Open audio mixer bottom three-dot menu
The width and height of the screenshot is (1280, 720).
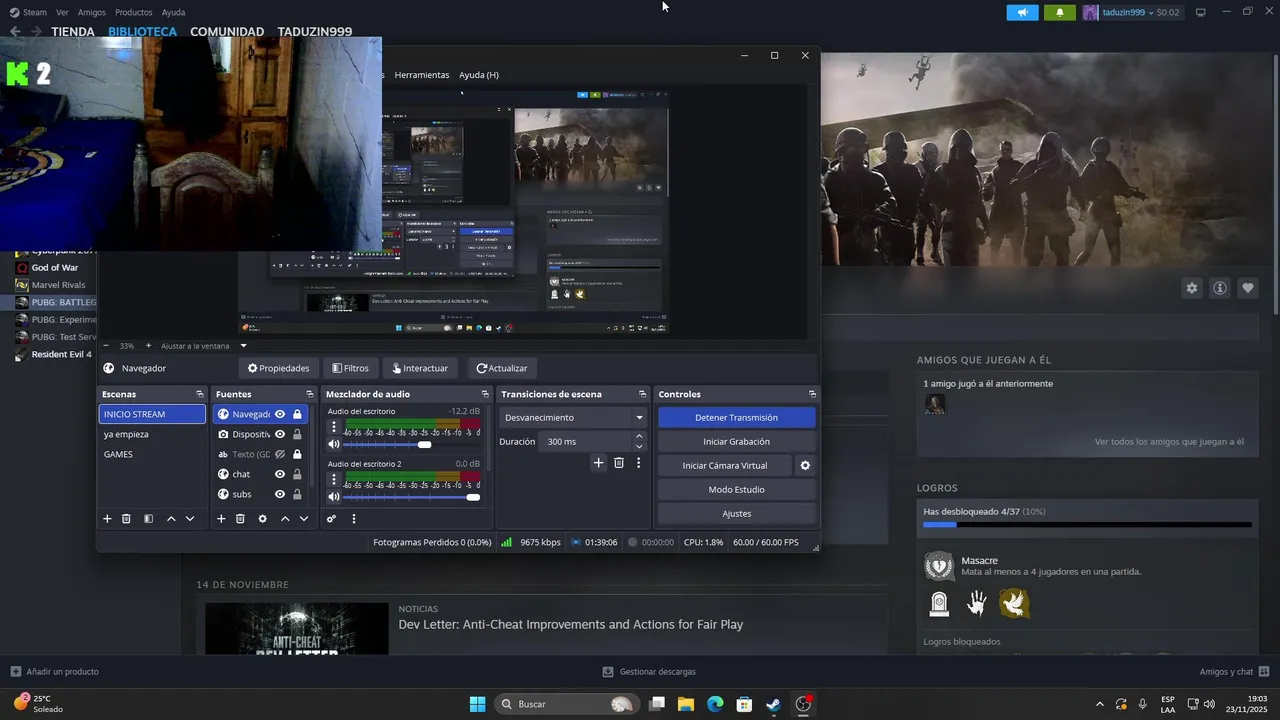(353, 519)
